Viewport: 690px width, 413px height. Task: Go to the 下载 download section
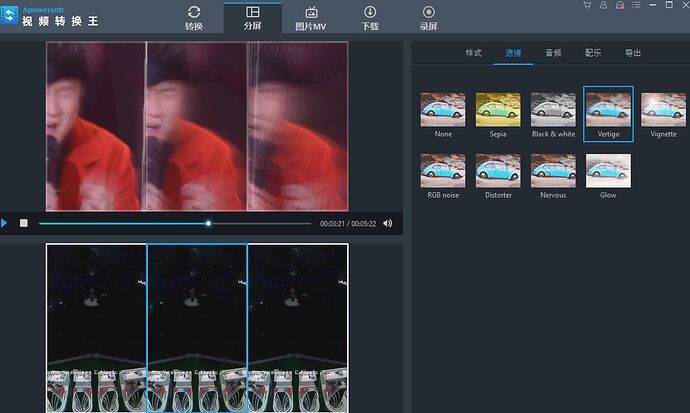coord(370,17)
